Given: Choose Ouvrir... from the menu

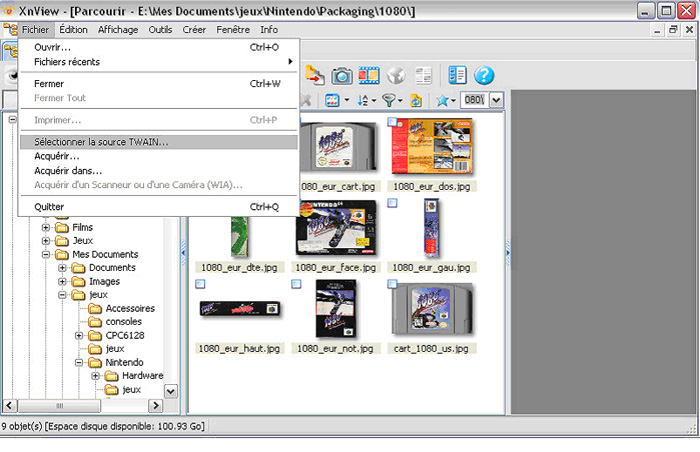Looking at the screenshot, I should (x=158, y=47).
